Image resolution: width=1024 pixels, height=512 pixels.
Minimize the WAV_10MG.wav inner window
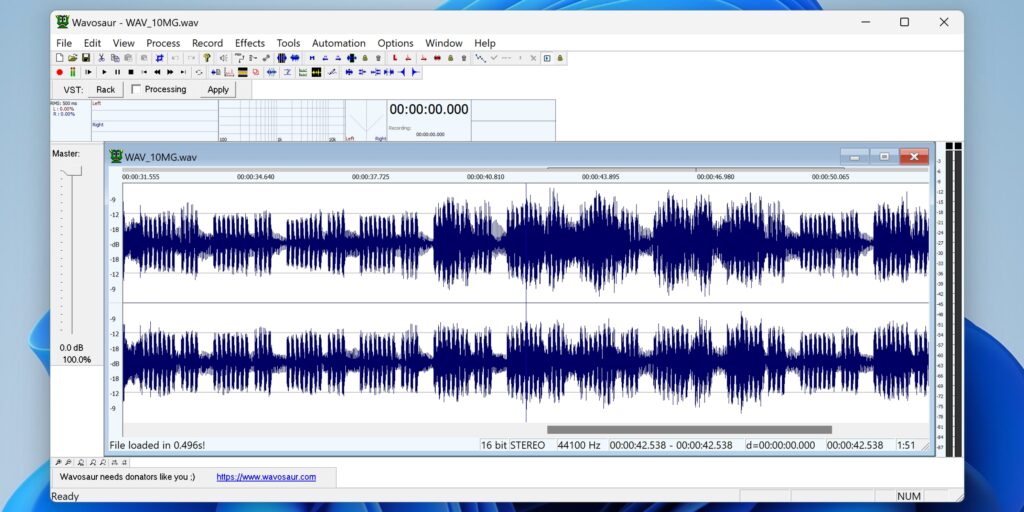pos(854,157)
